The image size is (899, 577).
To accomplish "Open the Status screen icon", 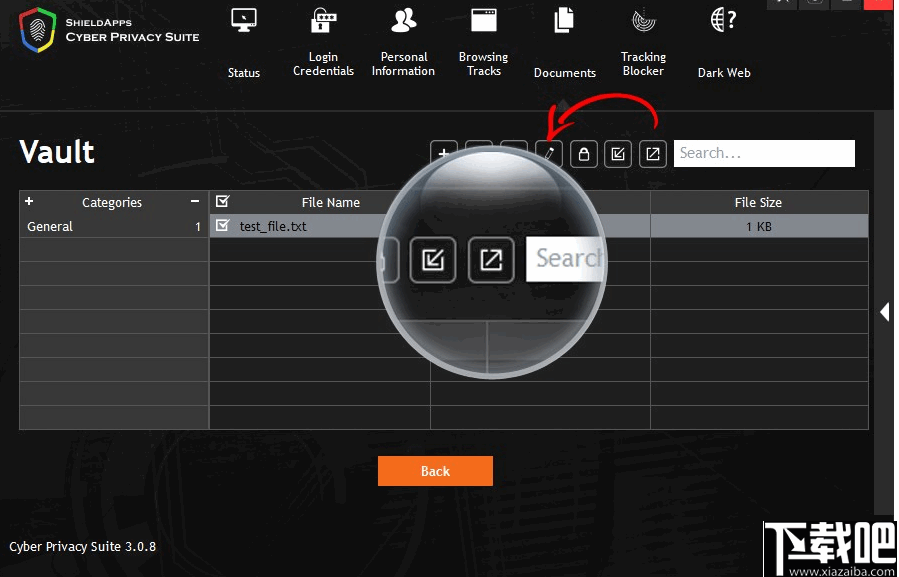I will pos(243,20).
